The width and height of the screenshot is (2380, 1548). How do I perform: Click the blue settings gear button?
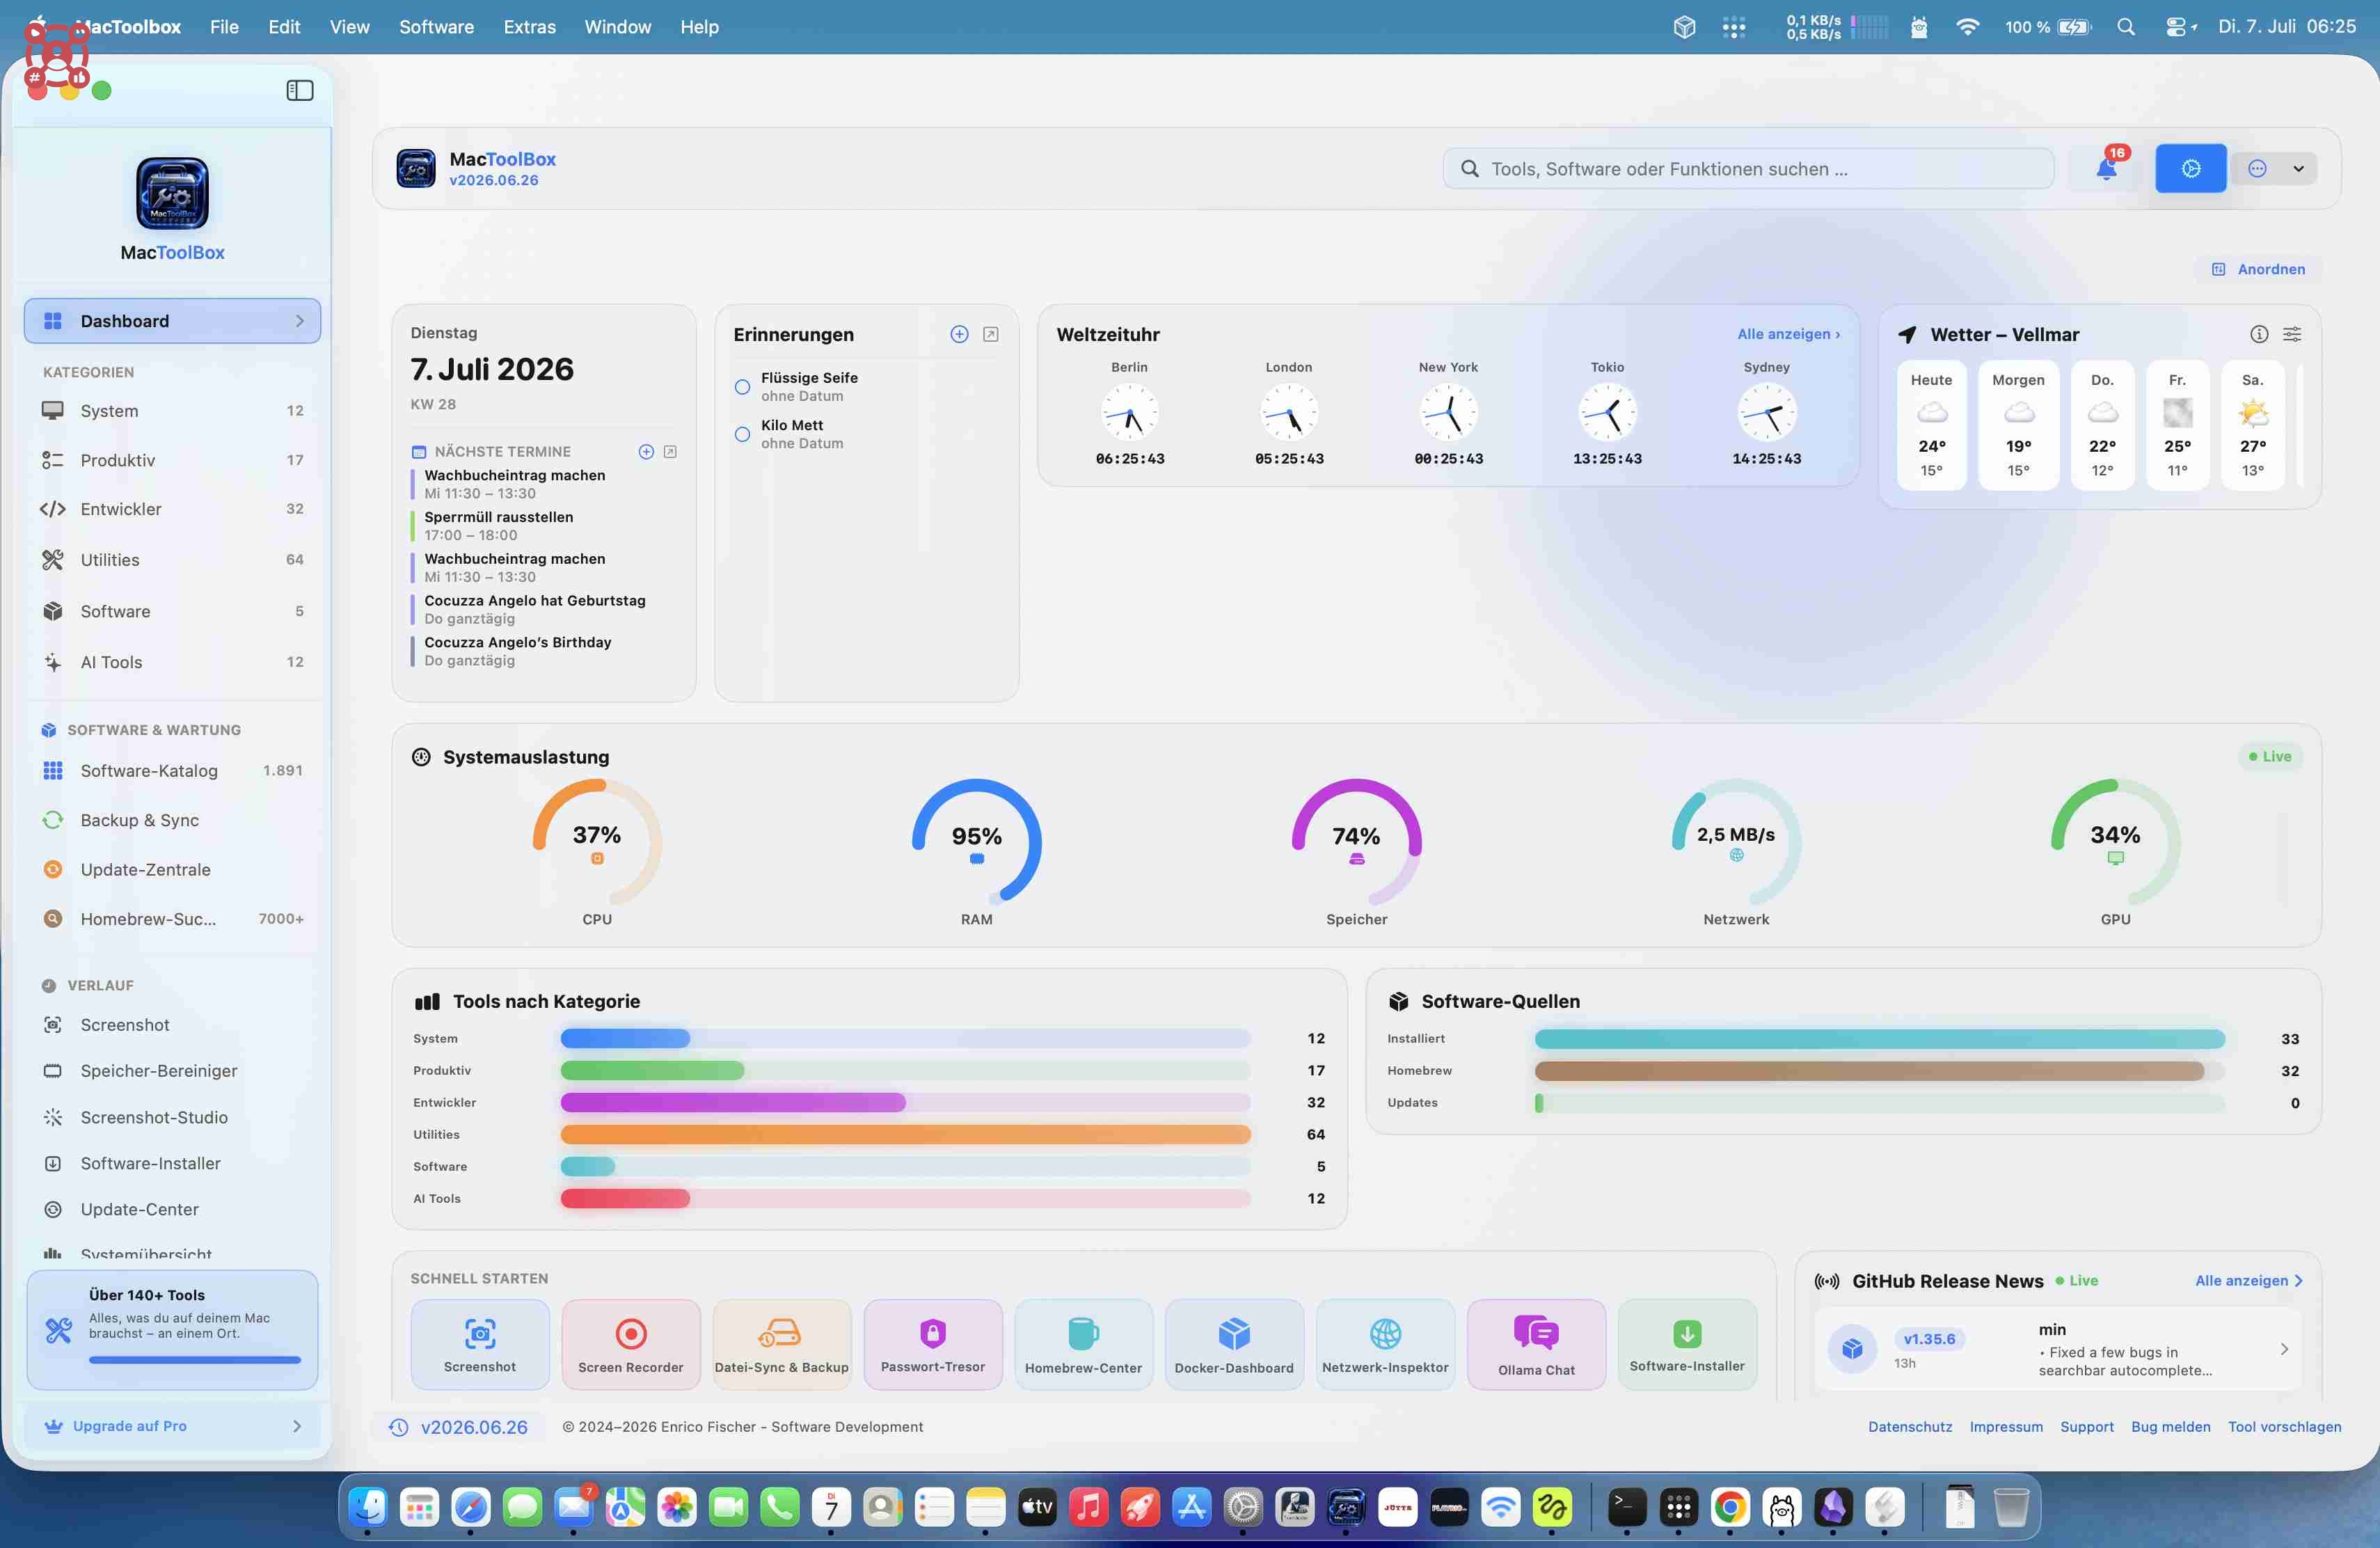pyautogui.click(x=2190, y=168)
